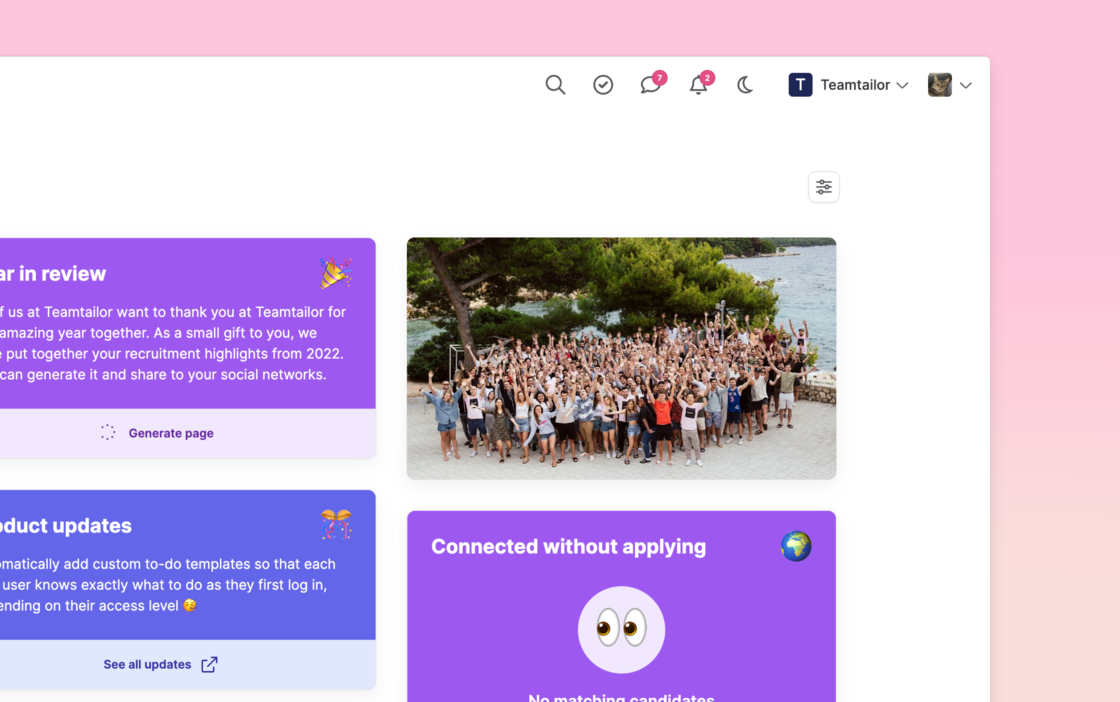Click the 'ar in review' heading

(53, 274)
